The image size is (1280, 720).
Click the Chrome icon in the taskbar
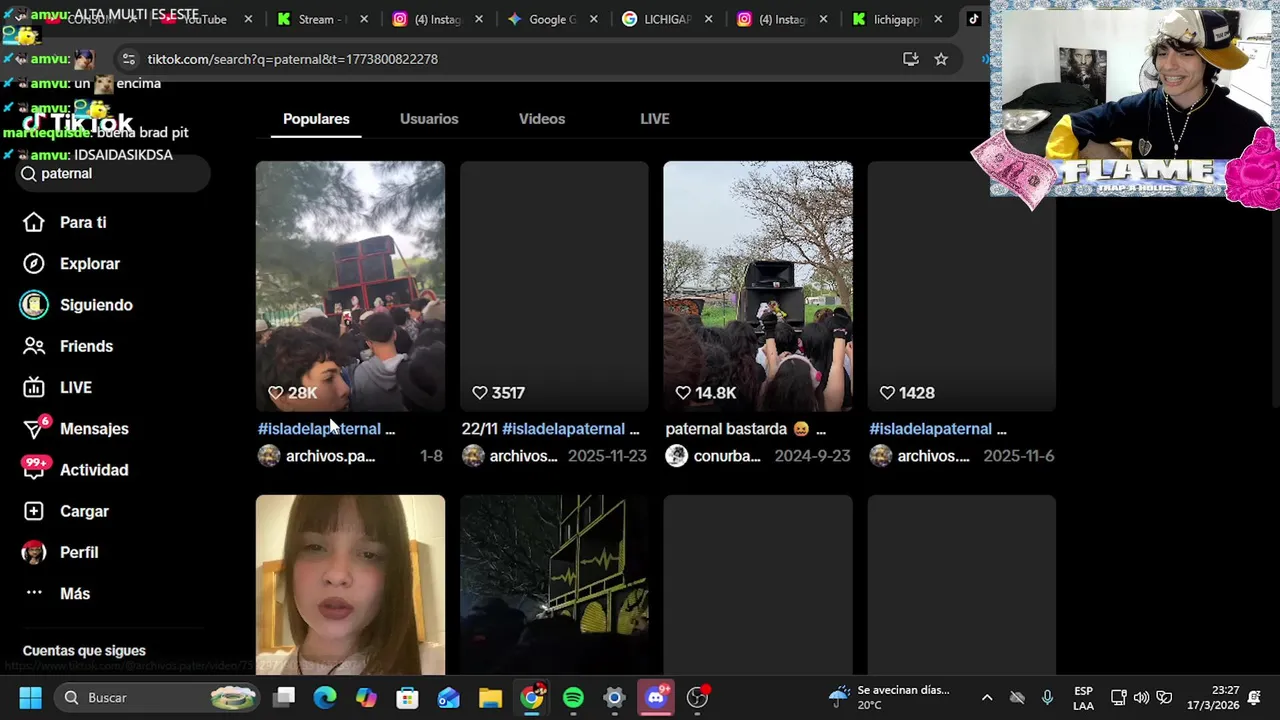(x=532, y=697)
